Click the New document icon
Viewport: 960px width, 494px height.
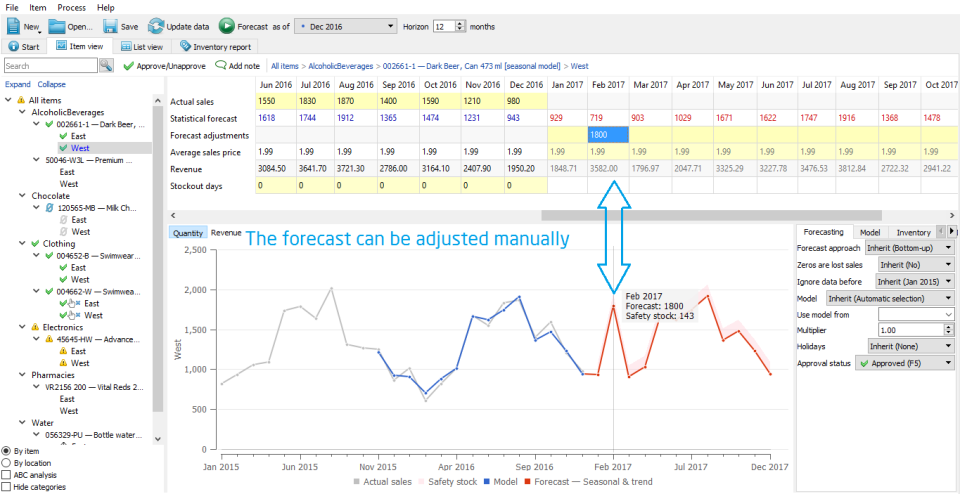(13, 26)
